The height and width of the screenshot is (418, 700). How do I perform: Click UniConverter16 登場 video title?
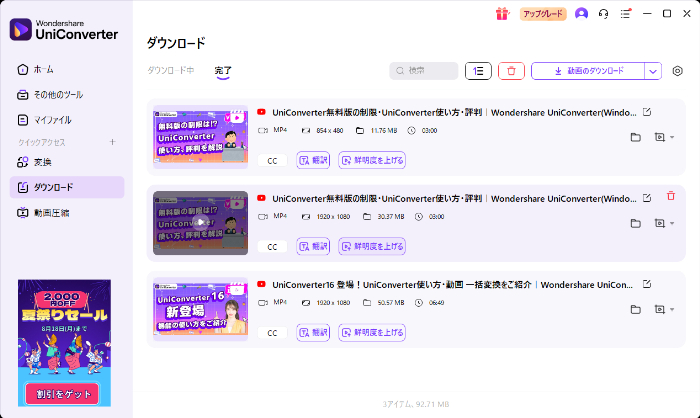tap(453, 285)
